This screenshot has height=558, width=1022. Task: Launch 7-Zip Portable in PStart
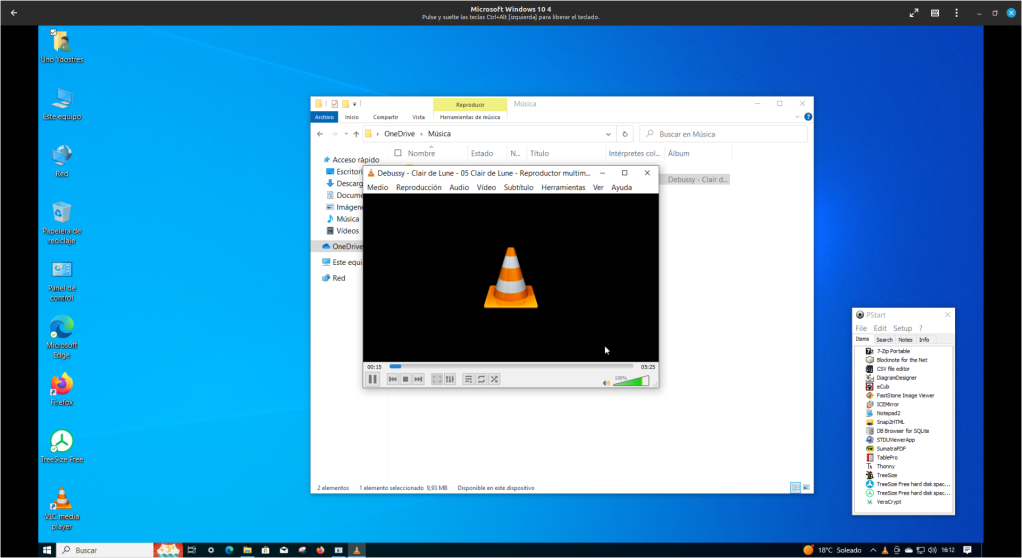pyautogui.click(x=892, y=351)
